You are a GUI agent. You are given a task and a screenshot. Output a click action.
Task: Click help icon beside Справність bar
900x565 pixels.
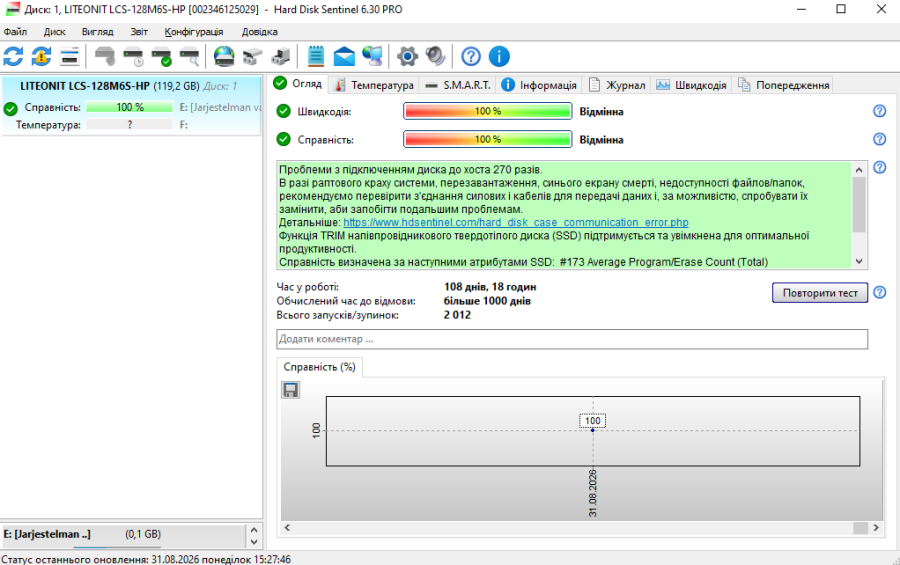(x=879, y=139)
